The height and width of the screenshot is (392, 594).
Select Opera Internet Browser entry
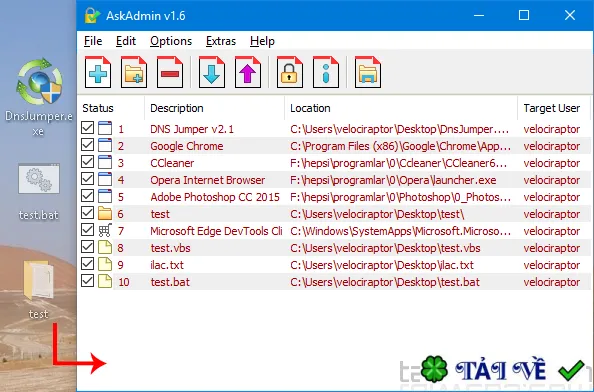(208, 180)
